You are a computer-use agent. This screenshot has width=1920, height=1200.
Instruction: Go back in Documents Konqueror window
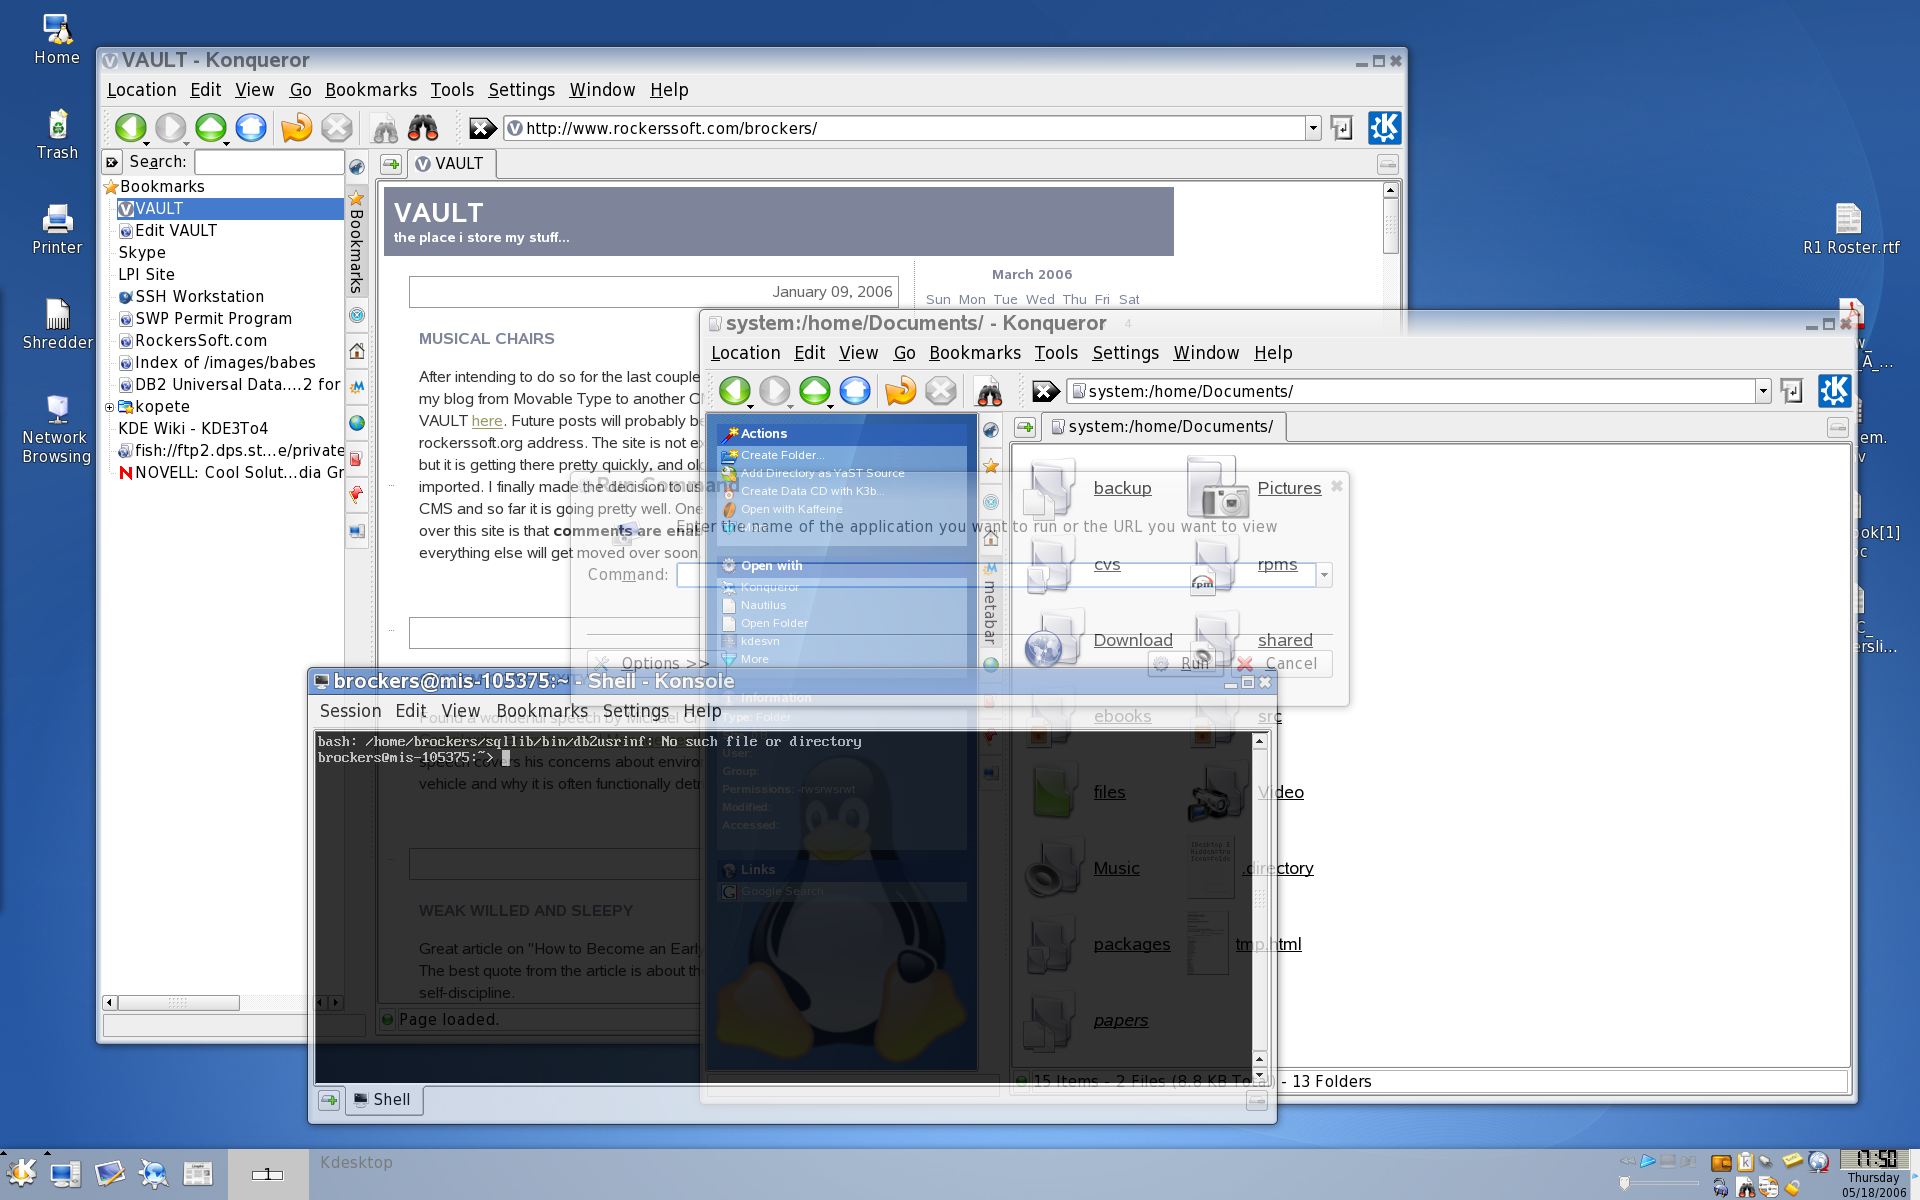(735, 391)
